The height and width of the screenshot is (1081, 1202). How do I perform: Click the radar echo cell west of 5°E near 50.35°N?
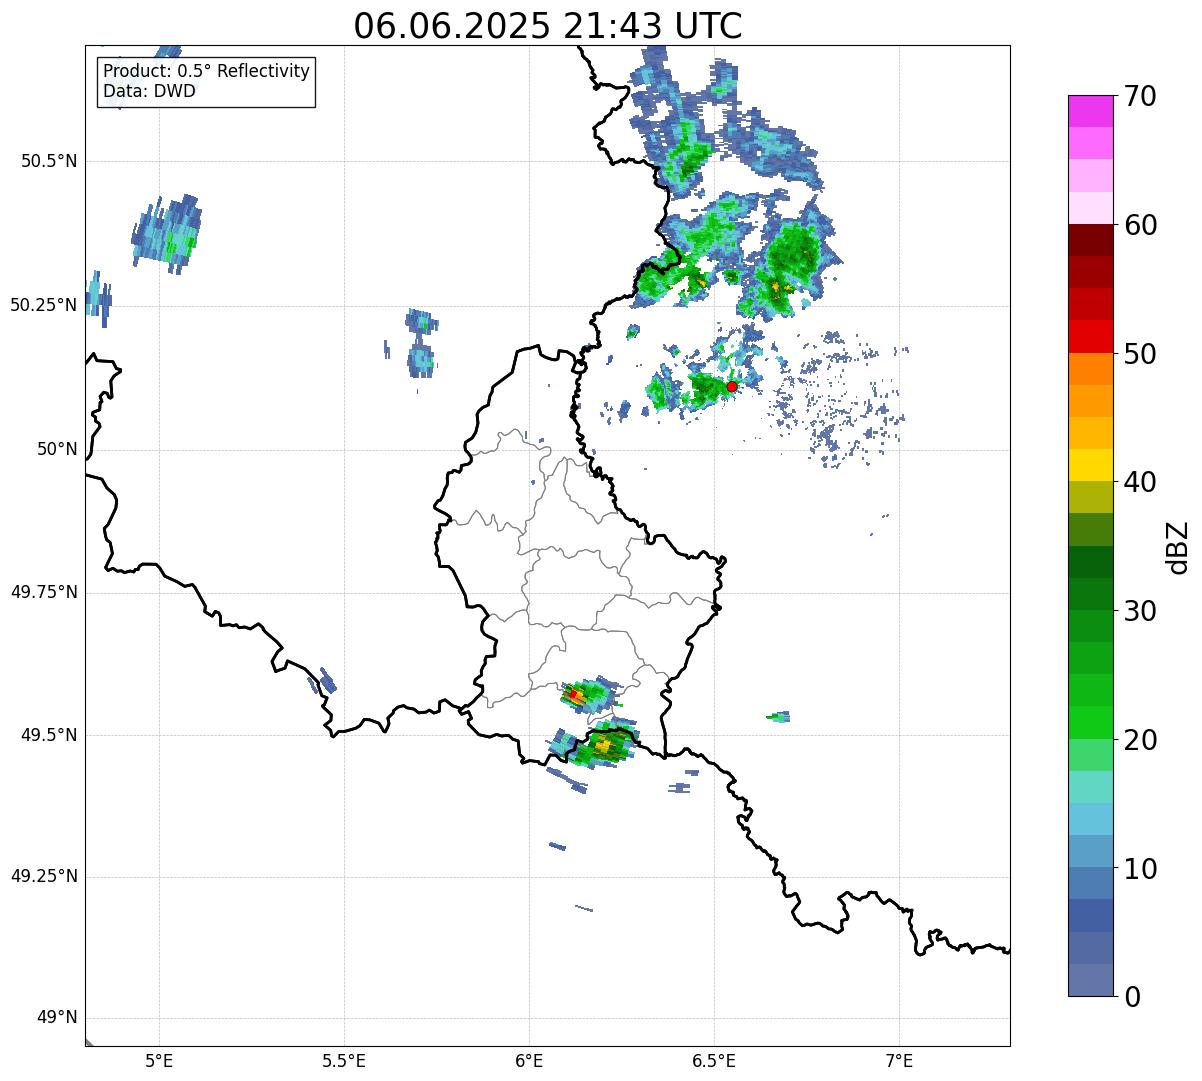(x=167, y=234)
